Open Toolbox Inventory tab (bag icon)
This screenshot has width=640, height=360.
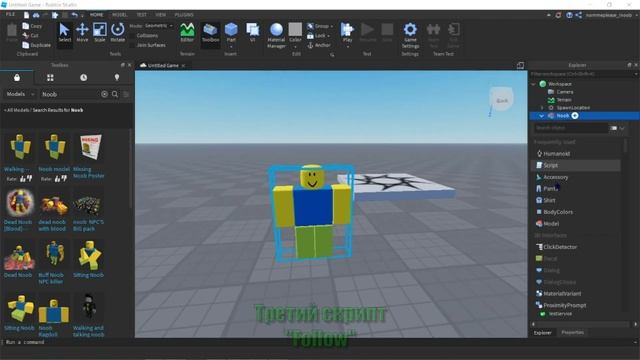(x=17, y=78)
